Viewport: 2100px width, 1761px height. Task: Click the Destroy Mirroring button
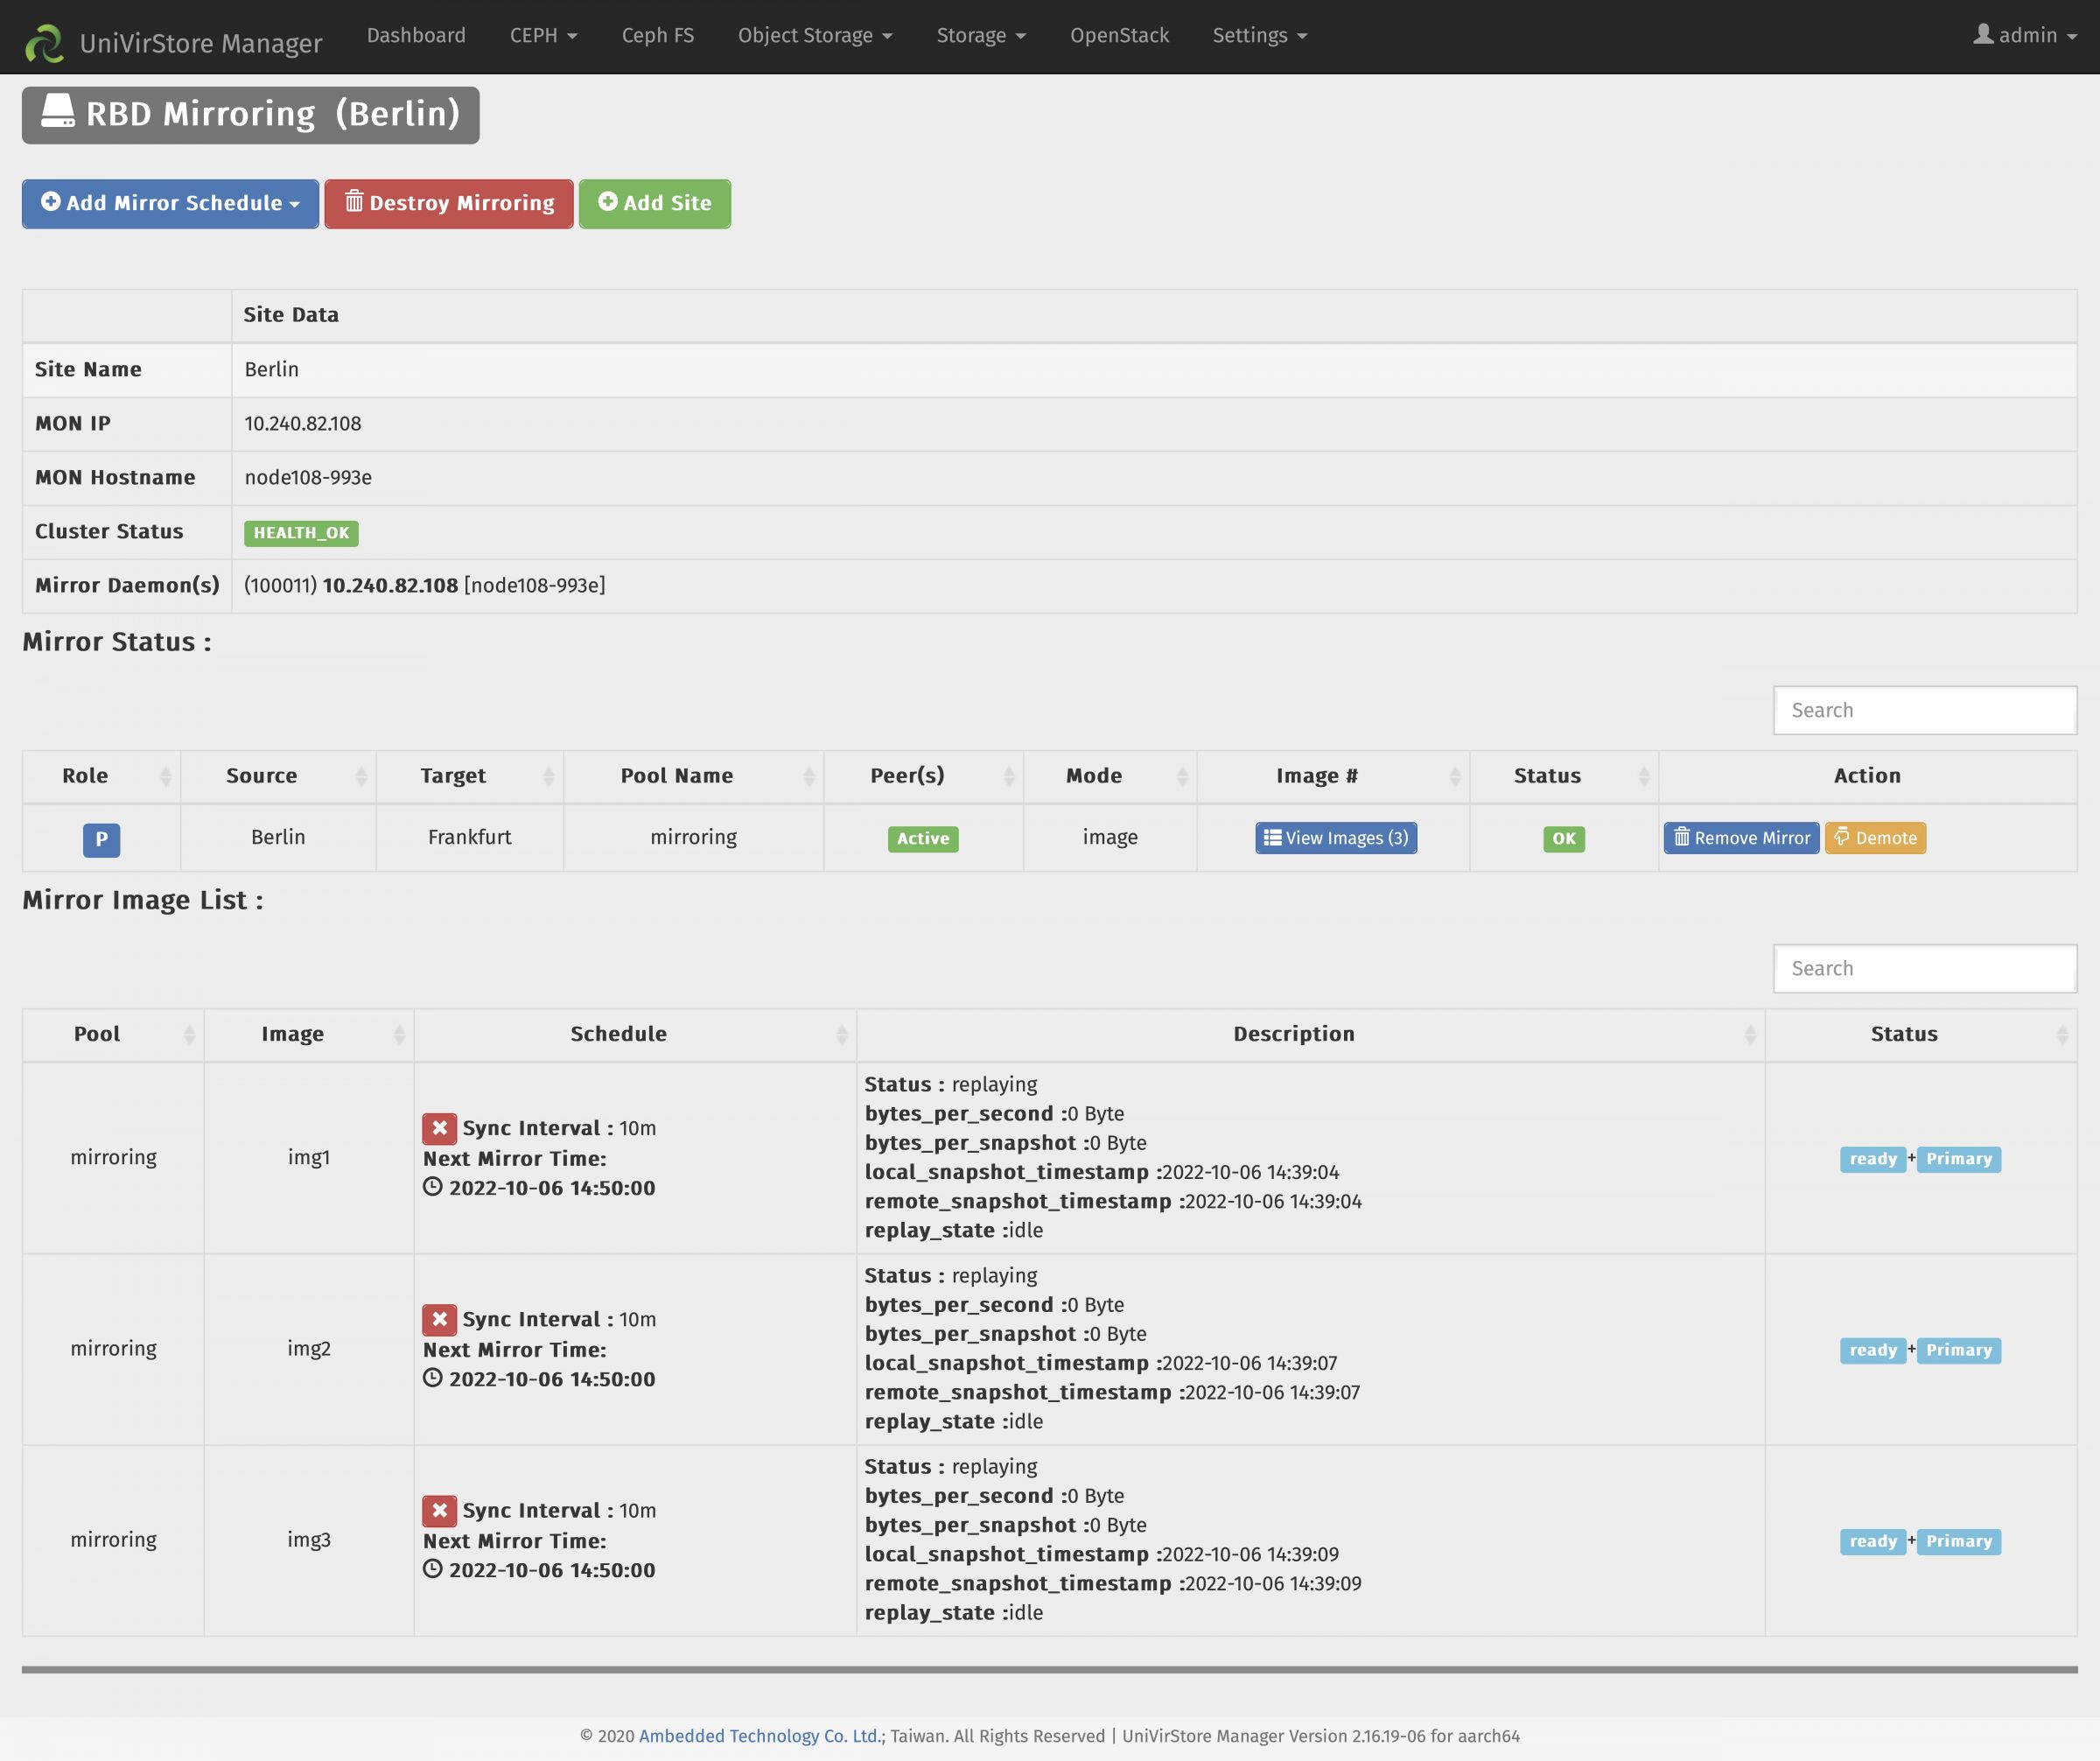point(449,203)
